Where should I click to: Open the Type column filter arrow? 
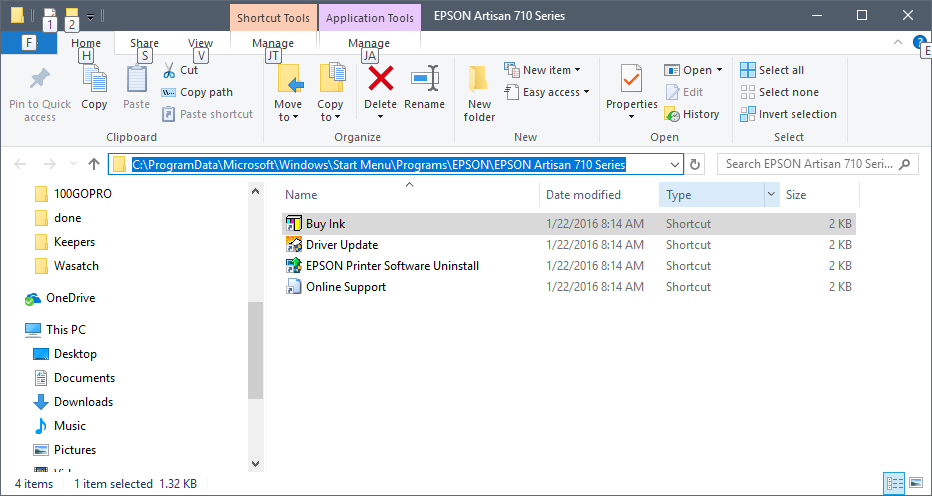coord(772,194)
